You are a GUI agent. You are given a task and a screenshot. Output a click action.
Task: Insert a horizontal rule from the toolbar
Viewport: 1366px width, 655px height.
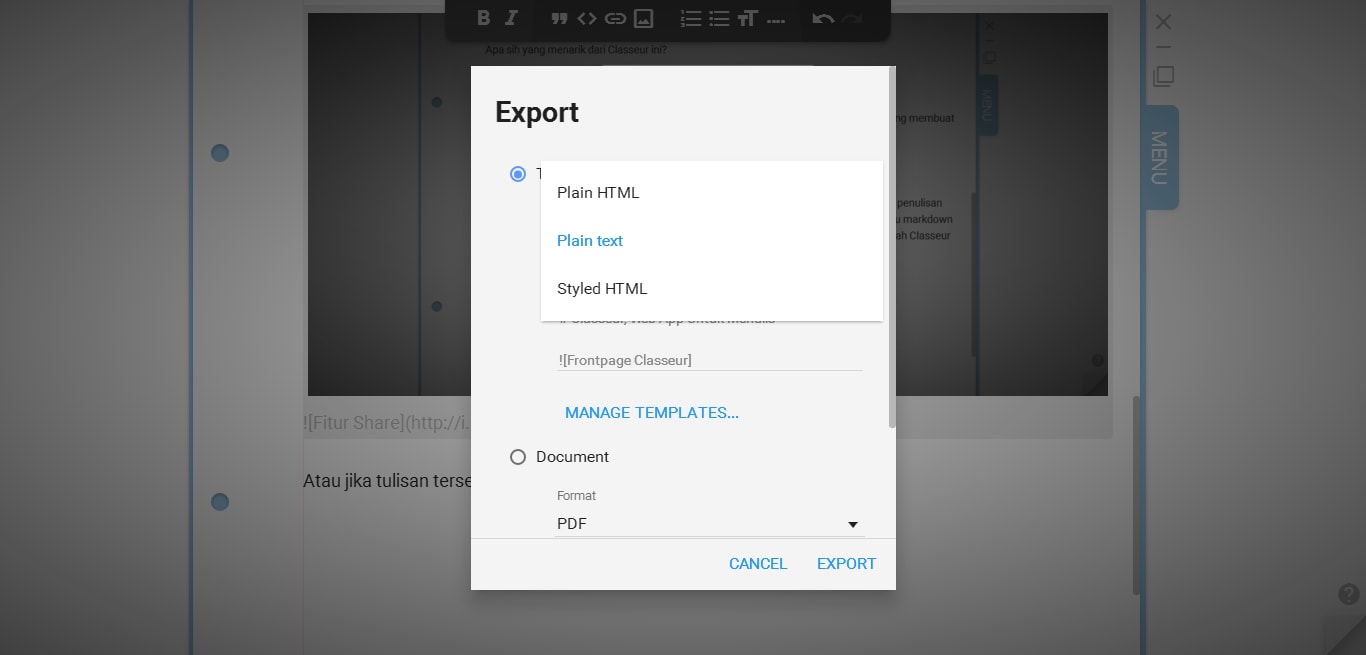(775, 20)
